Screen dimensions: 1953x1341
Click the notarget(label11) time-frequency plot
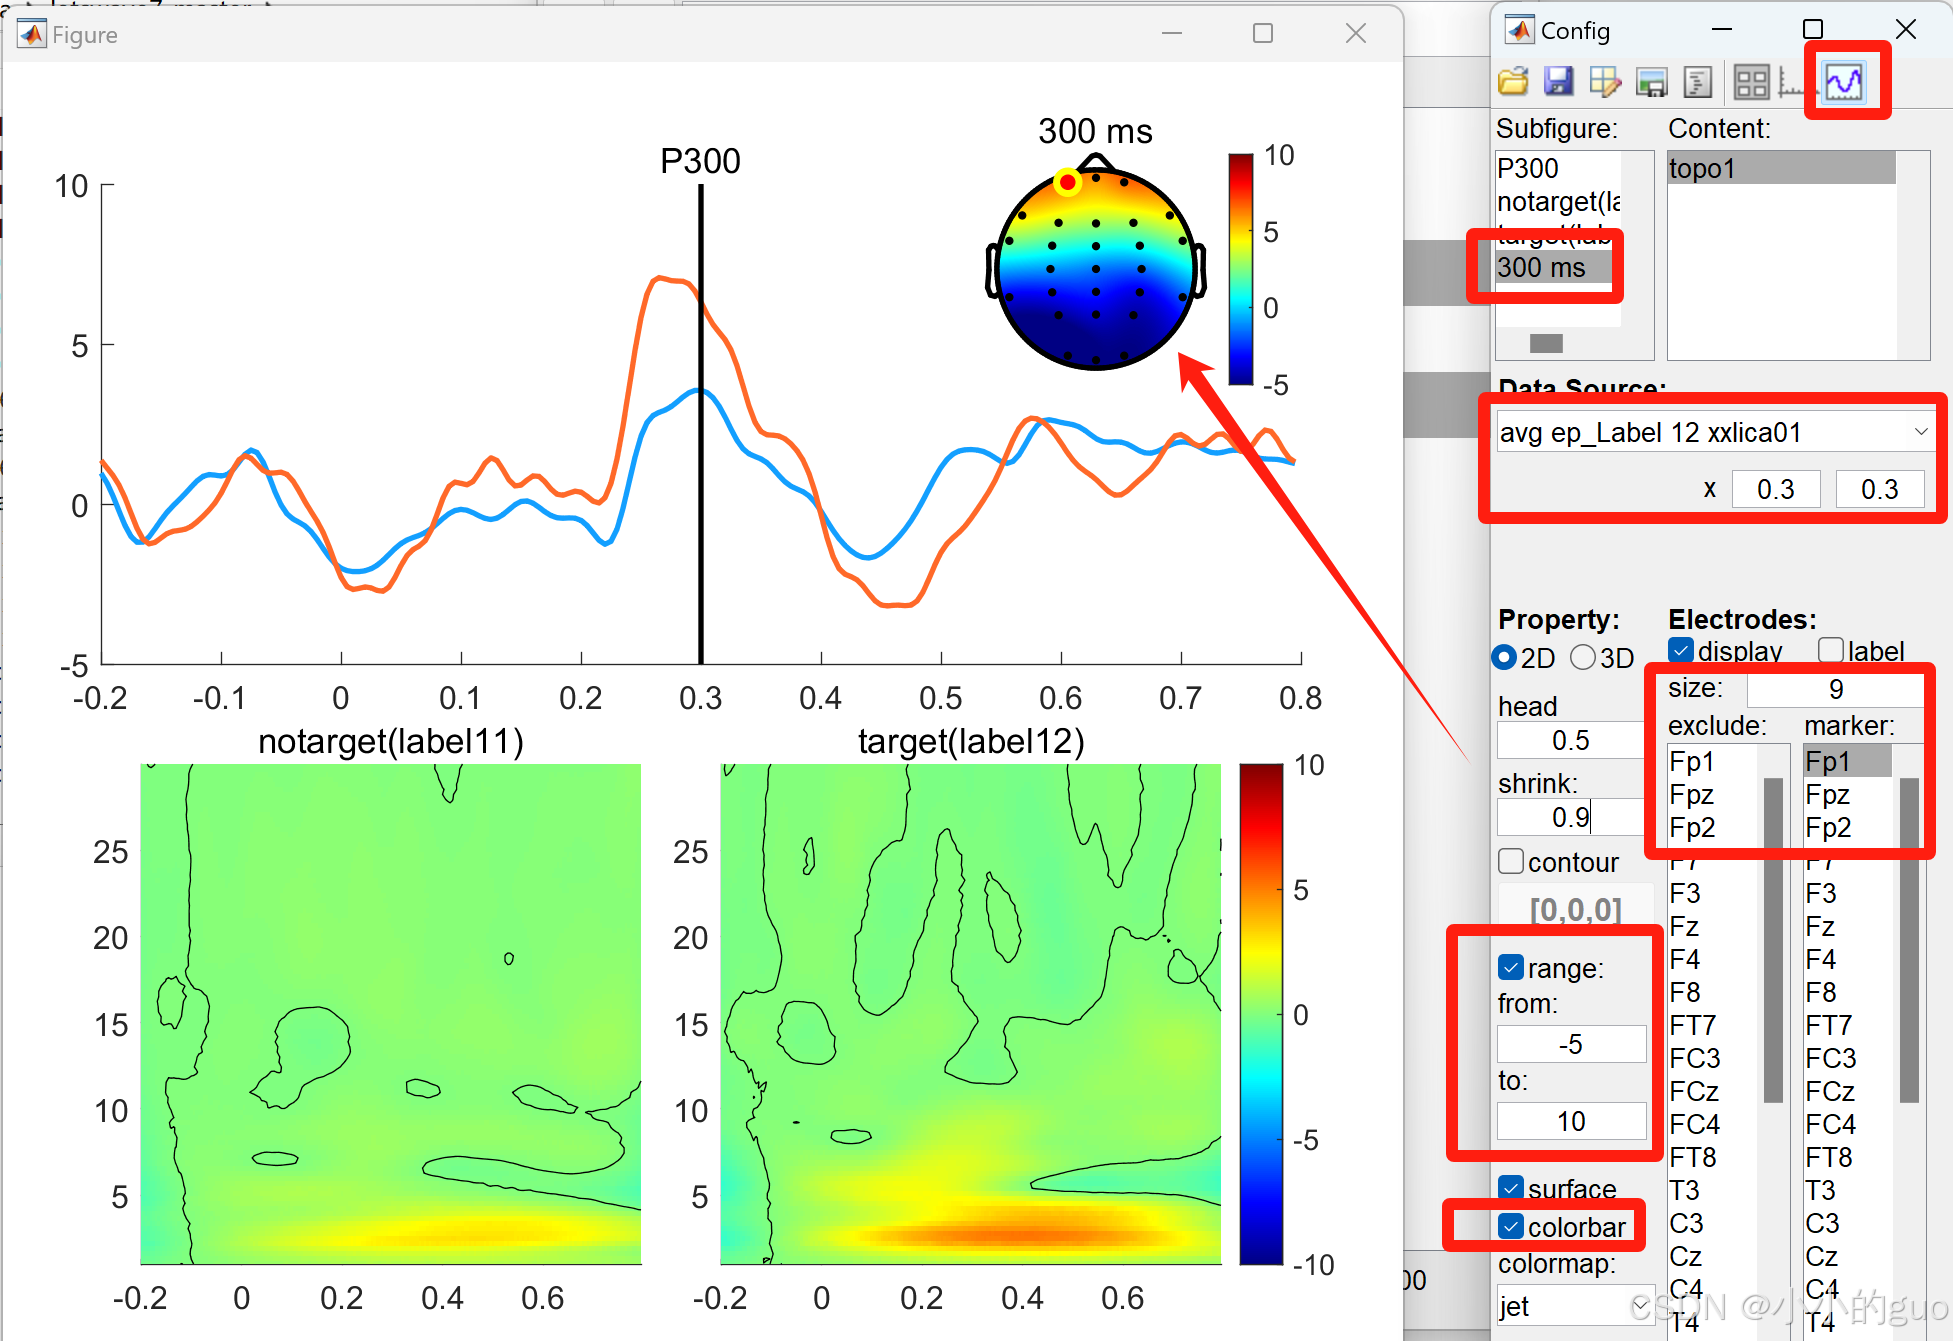coord(391,1014)
